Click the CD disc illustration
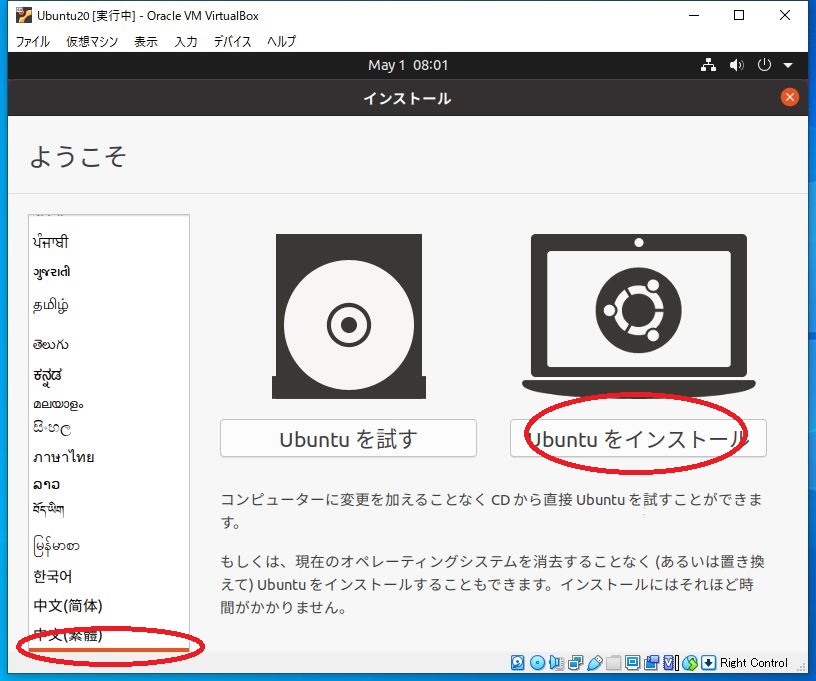Image resolution: width=816 pixels, height=681 pixels. pos(349,316)
